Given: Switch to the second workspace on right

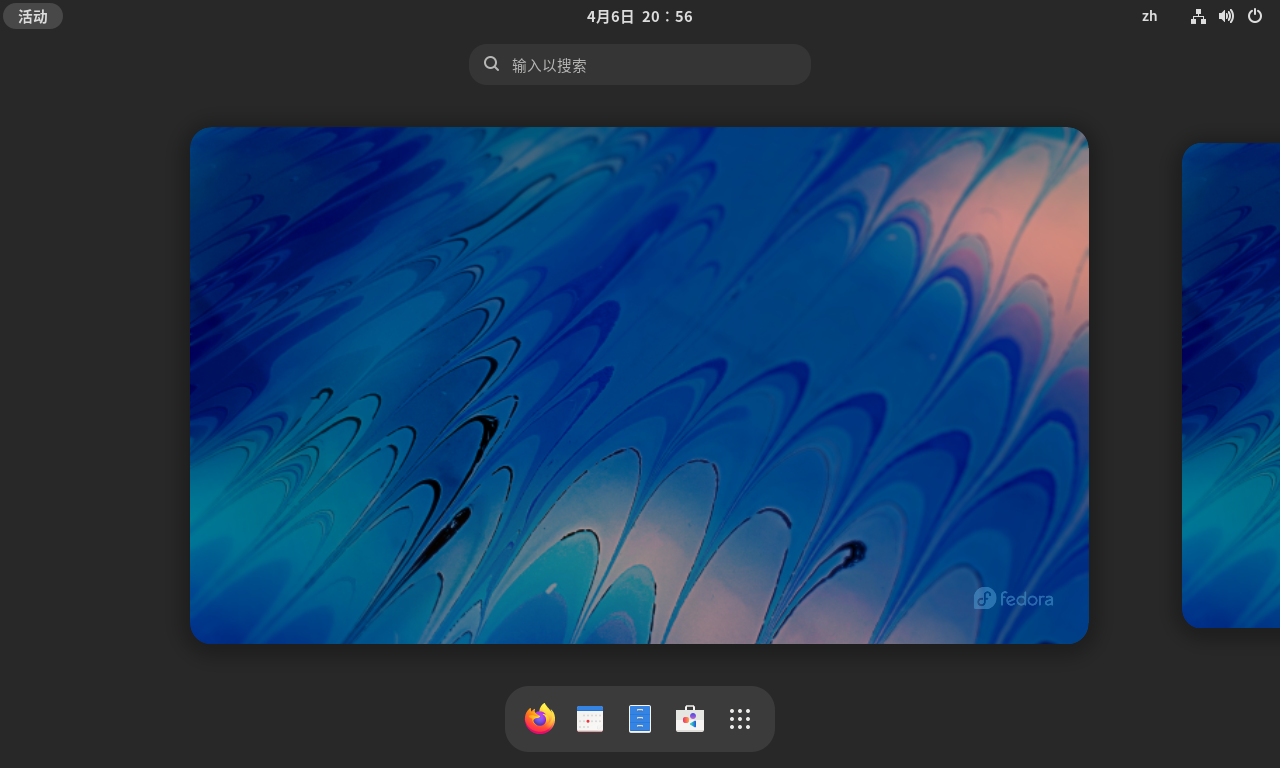Looking at the screenshot, I should click(1231, 385).
